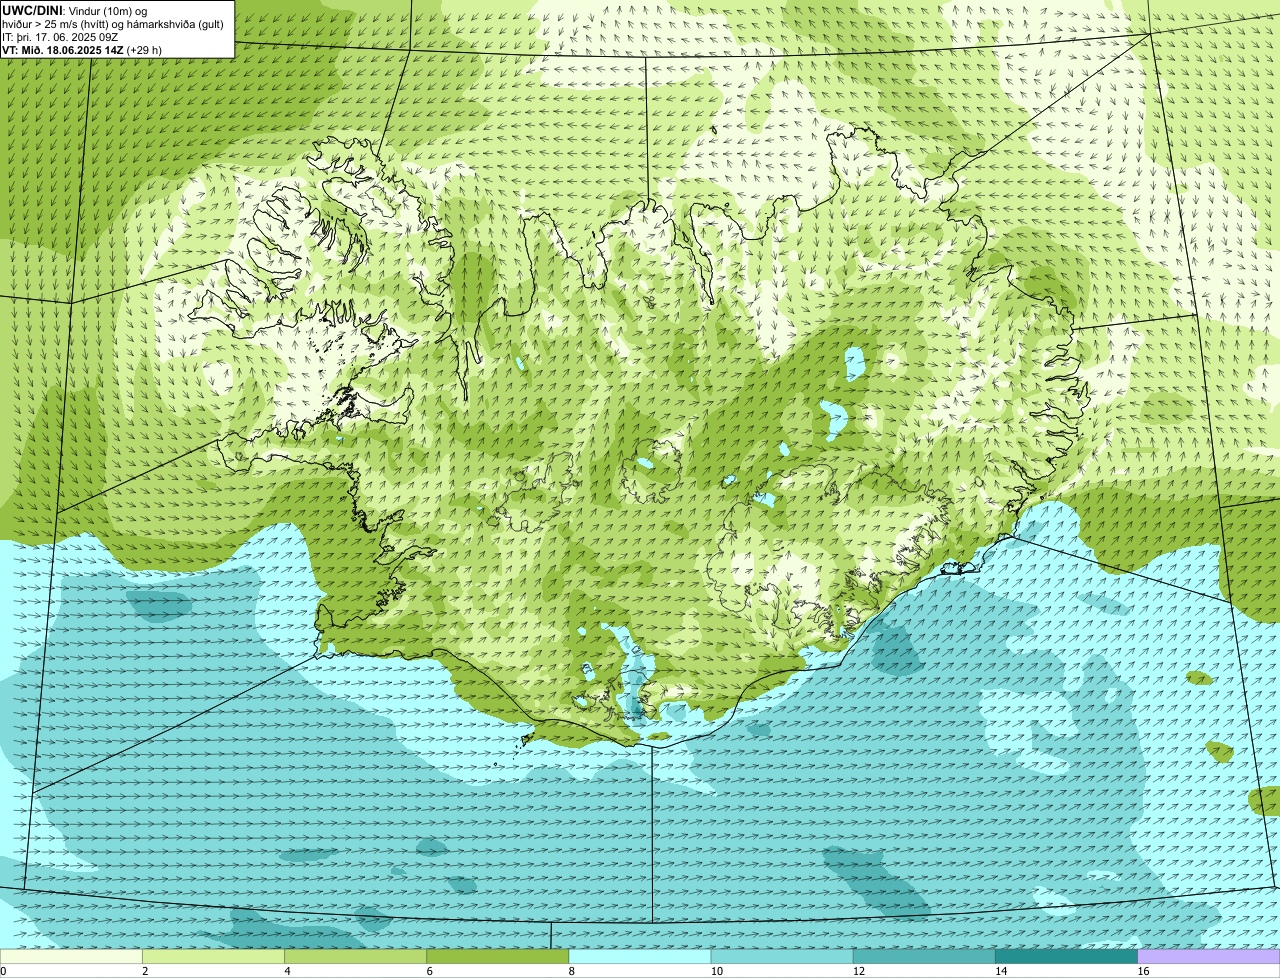Click the legend tick label '0'
This screenshot has width=1280, height=978.
(x=3, y=971)
